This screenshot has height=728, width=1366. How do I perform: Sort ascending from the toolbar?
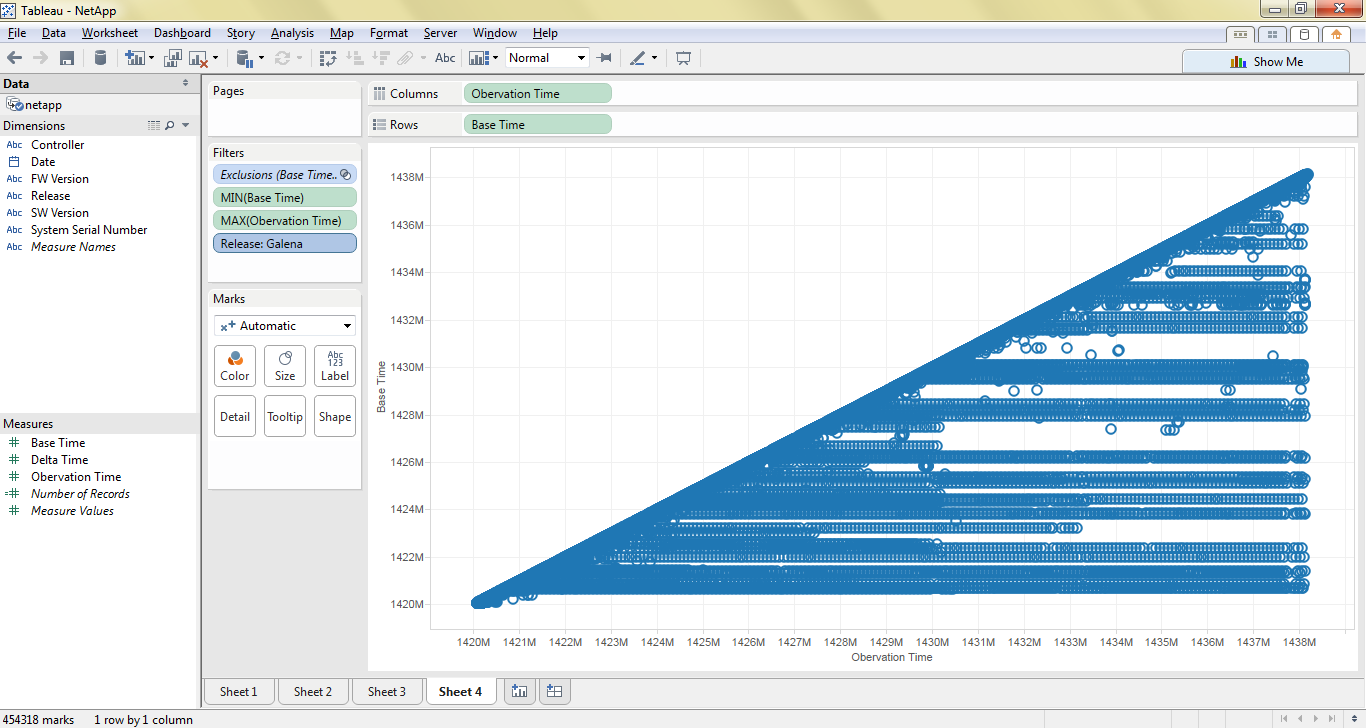click(354, 58)
